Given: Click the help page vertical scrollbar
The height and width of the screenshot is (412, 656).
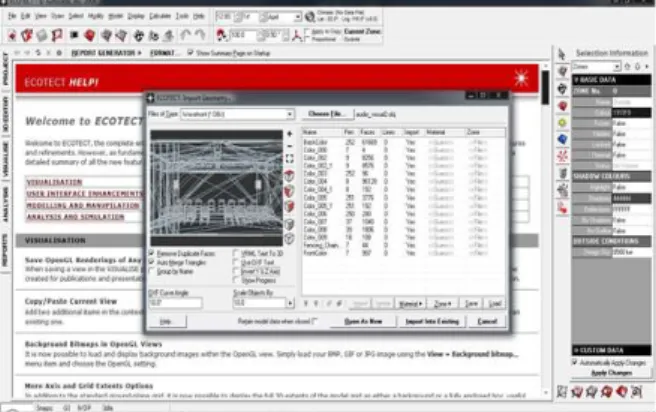Looking at the screenshot, I should (x=545, y=228).
